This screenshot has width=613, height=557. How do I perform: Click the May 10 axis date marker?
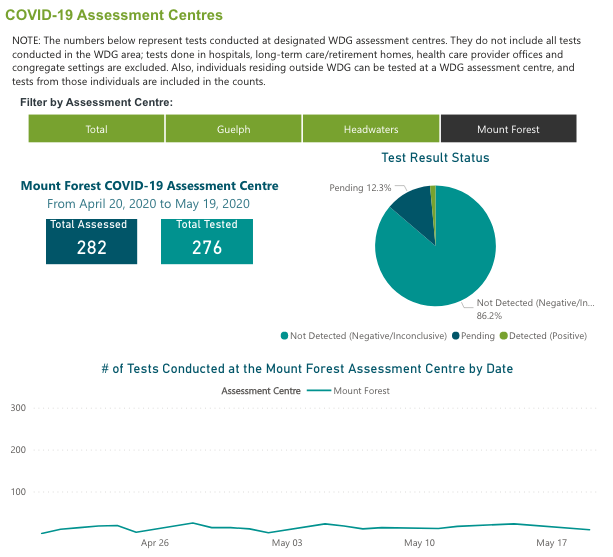coord(419,543)
